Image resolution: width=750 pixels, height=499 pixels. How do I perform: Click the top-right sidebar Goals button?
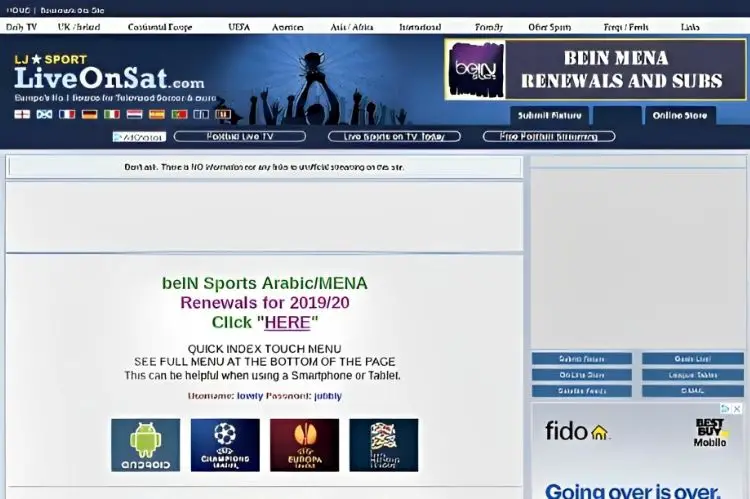pyautogui.click(x=693, y=359)
